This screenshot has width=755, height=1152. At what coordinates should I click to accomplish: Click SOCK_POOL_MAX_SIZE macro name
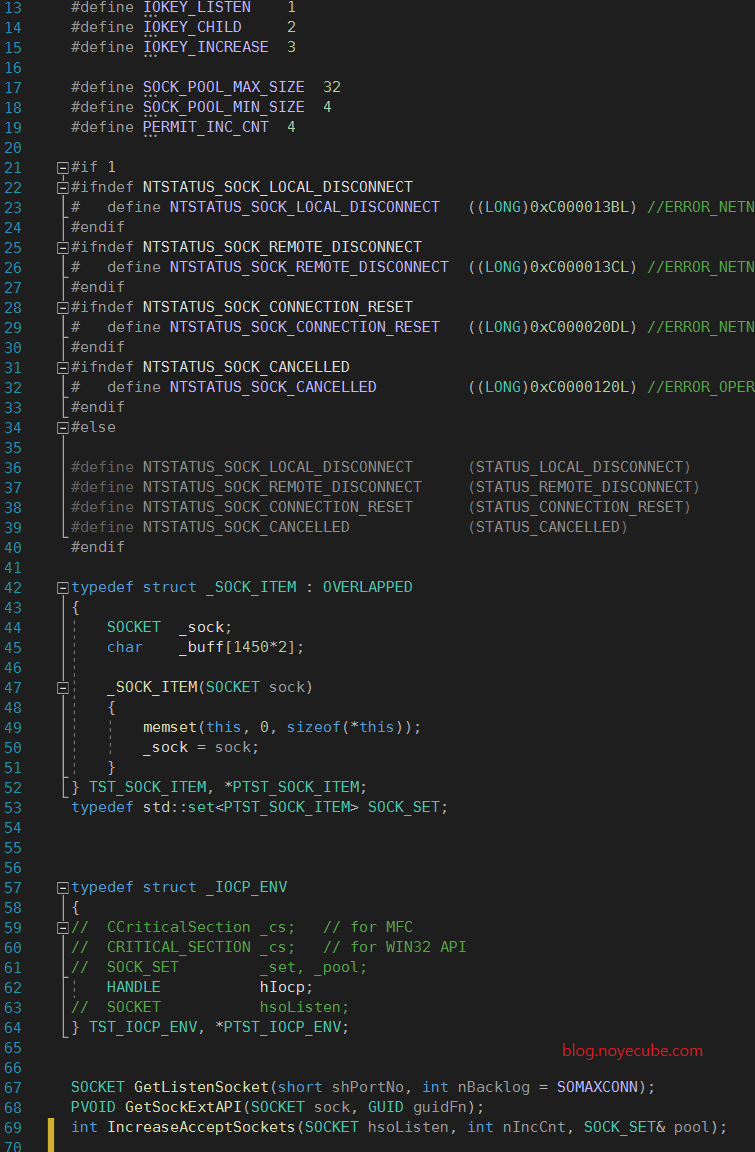(x=224, y=87)
